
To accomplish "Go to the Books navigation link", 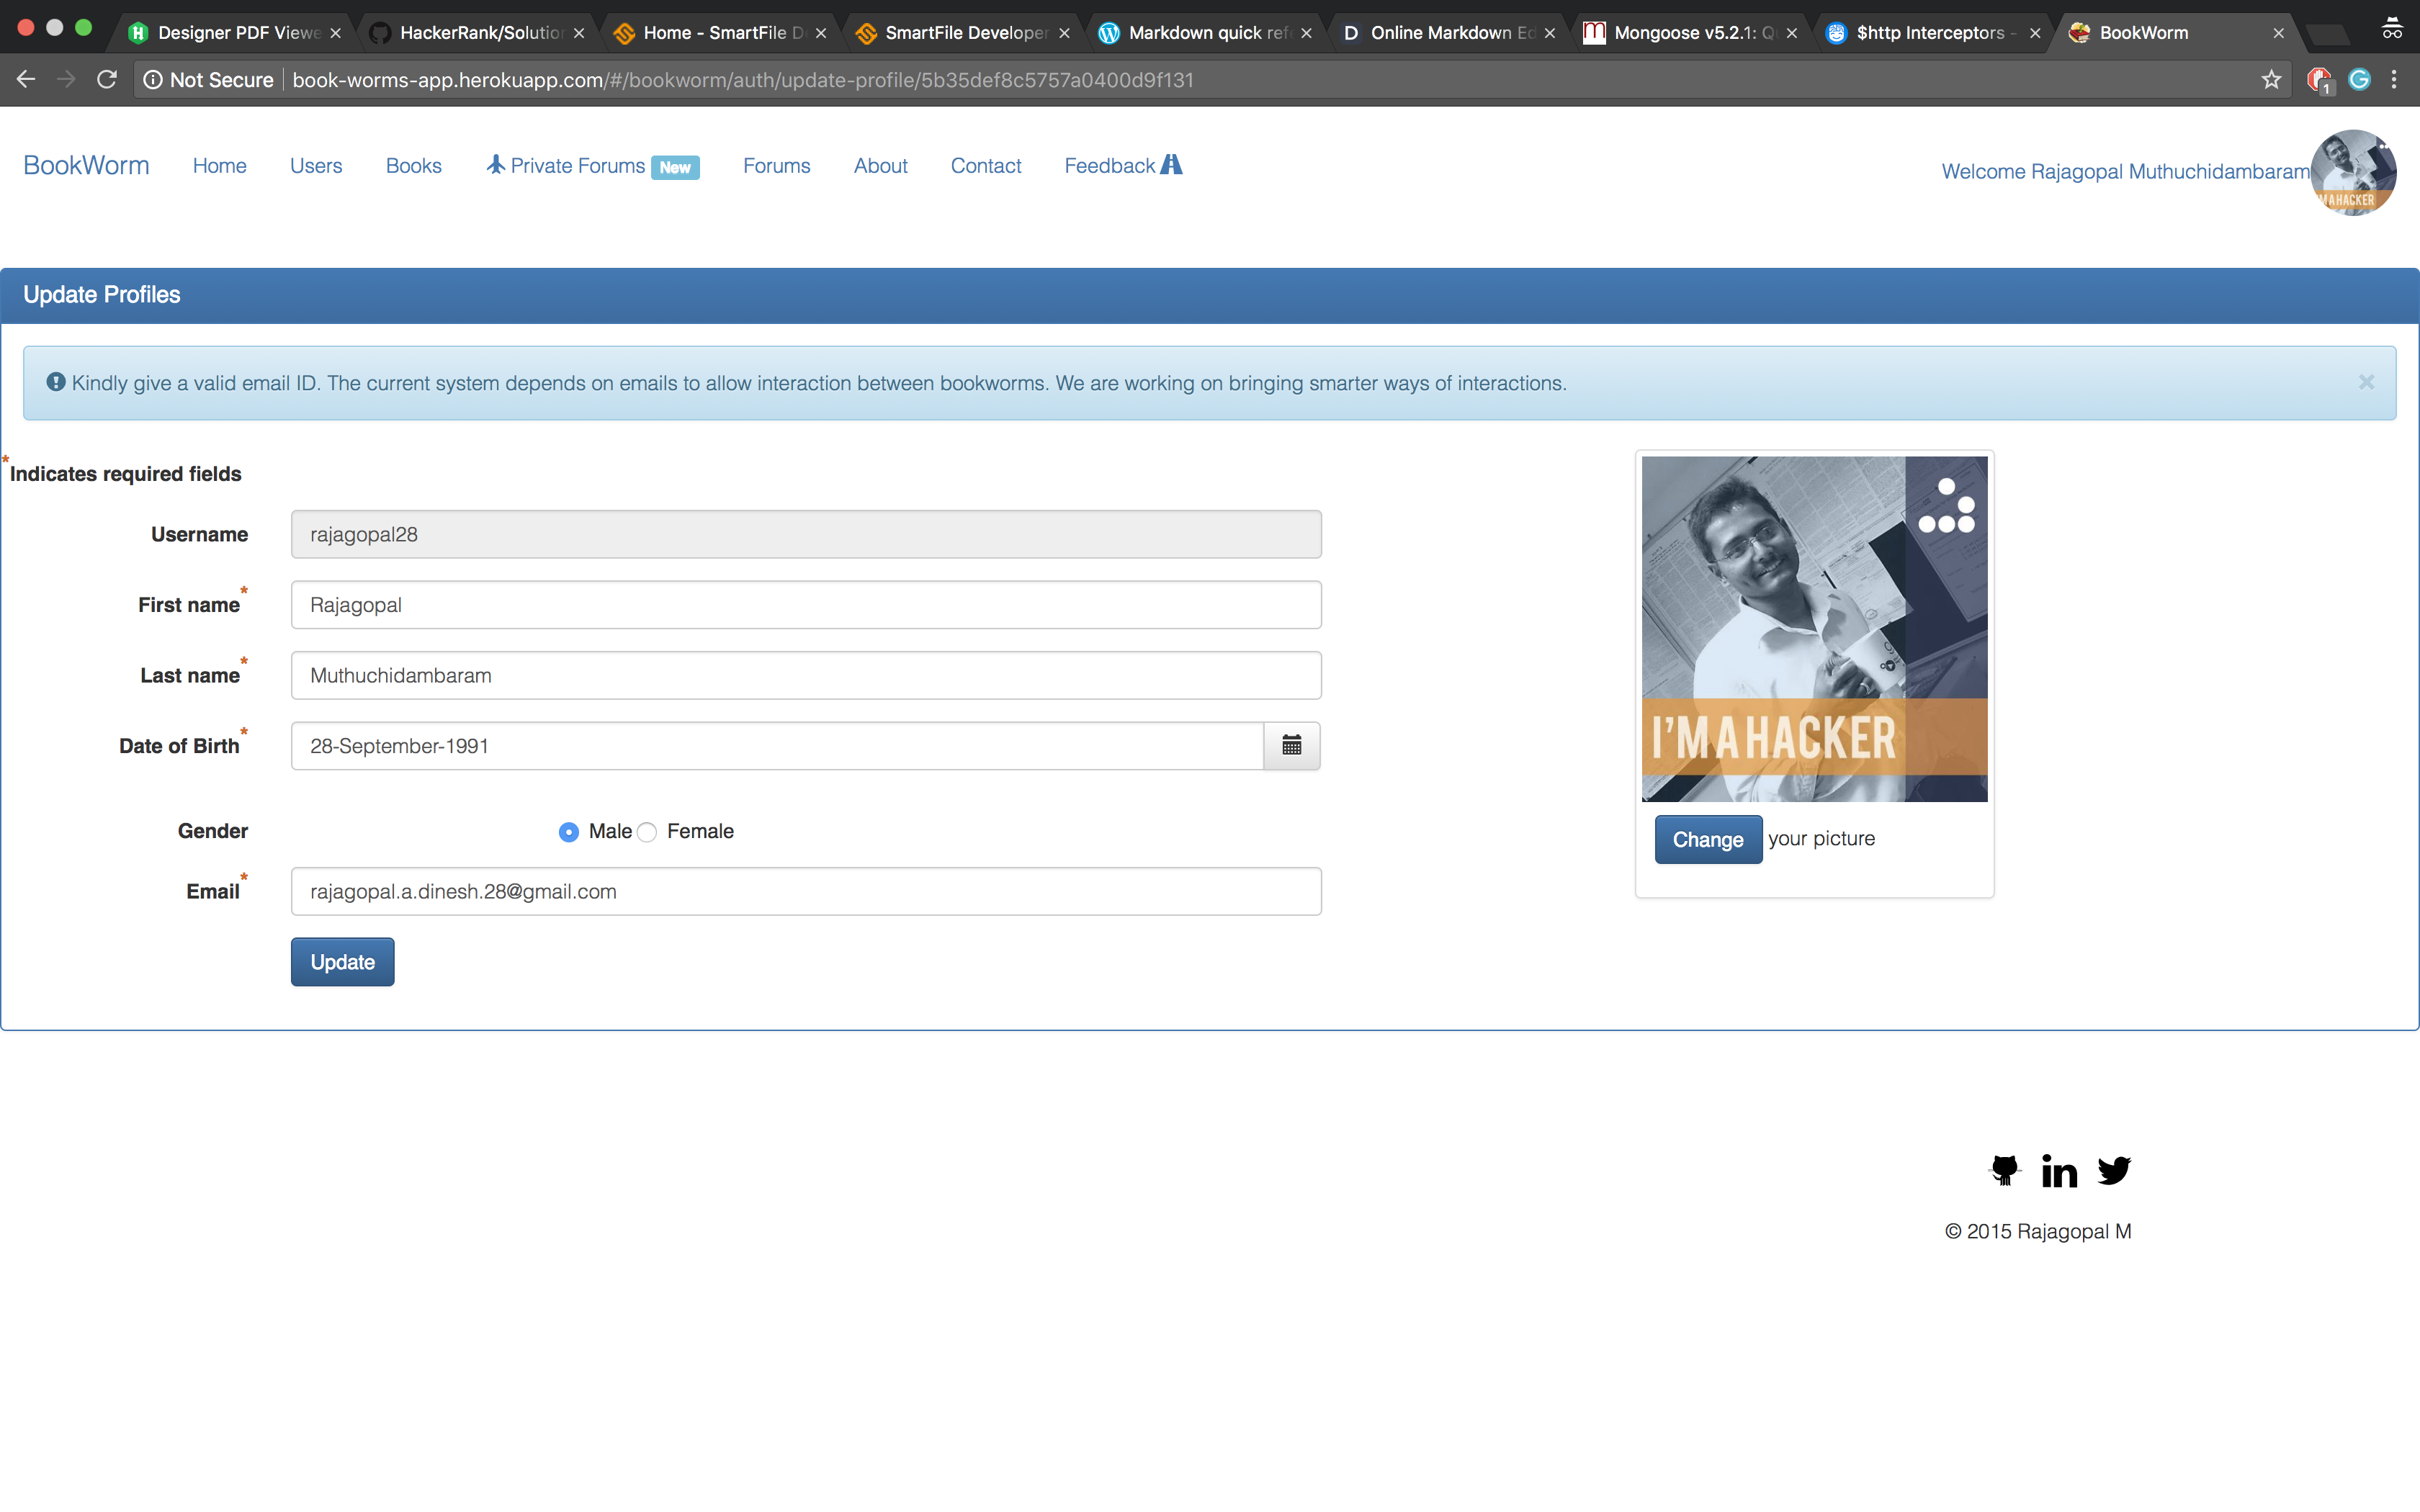I will 413,166.
